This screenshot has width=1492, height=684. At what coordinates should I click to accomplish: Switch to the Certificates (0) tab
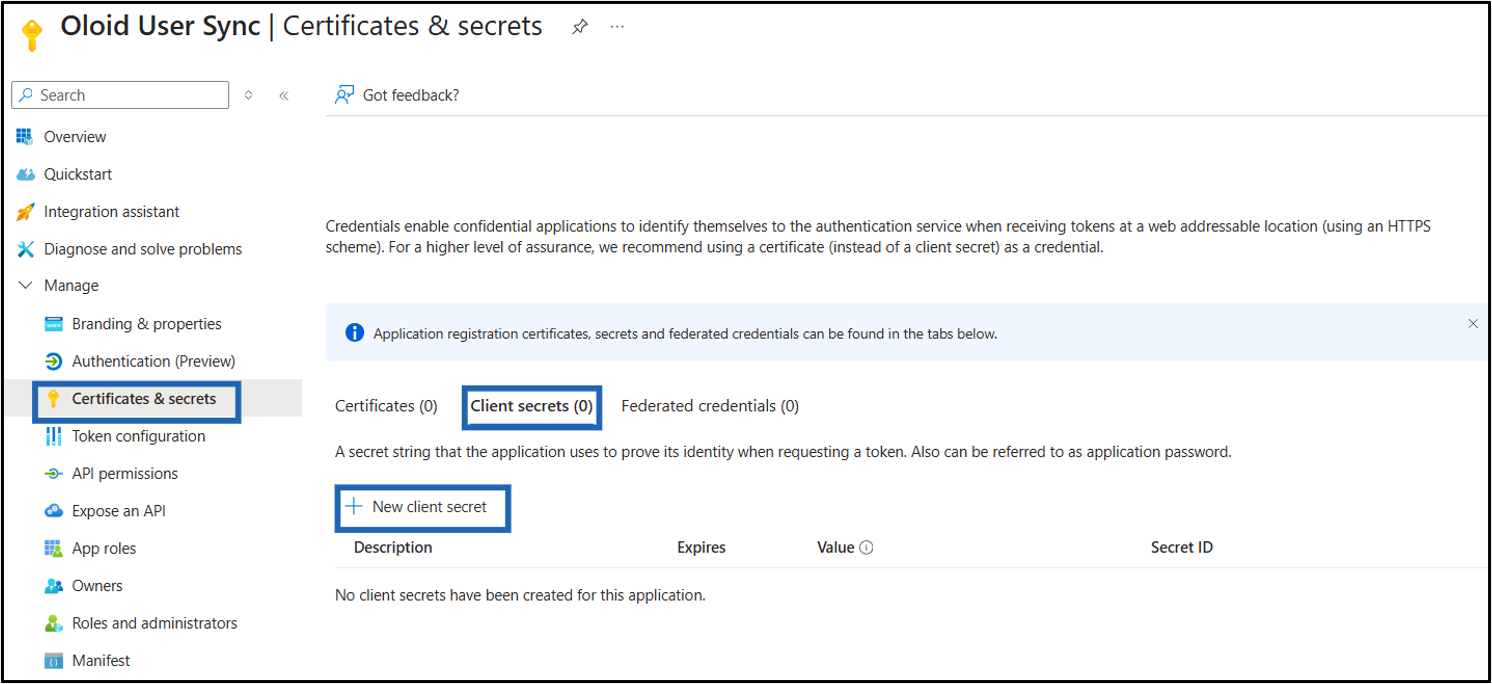click(x=386, y=406)
